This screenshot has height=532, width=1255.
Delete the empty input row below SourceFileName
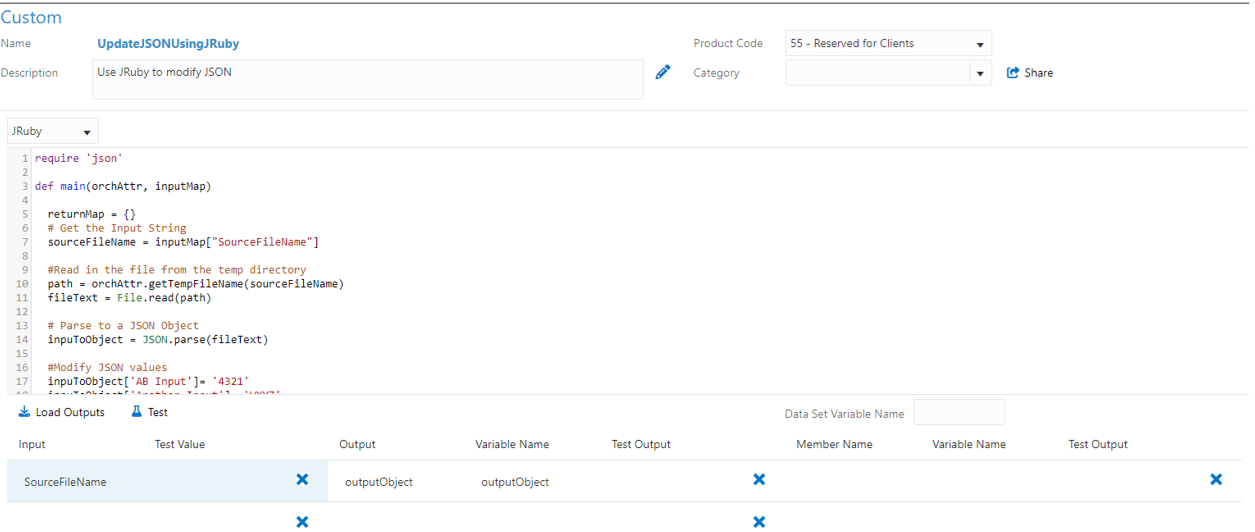tap(302, 522)
